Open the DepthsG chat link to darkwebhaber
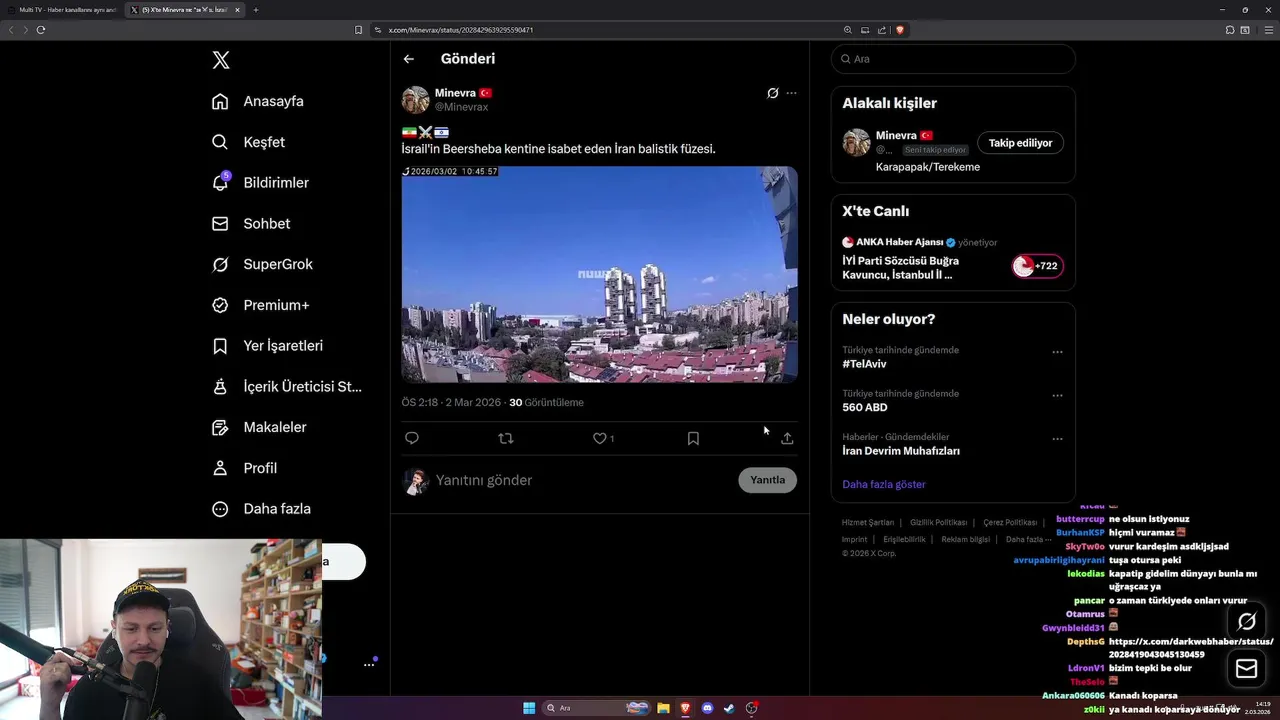 [x=1191, y=648]
